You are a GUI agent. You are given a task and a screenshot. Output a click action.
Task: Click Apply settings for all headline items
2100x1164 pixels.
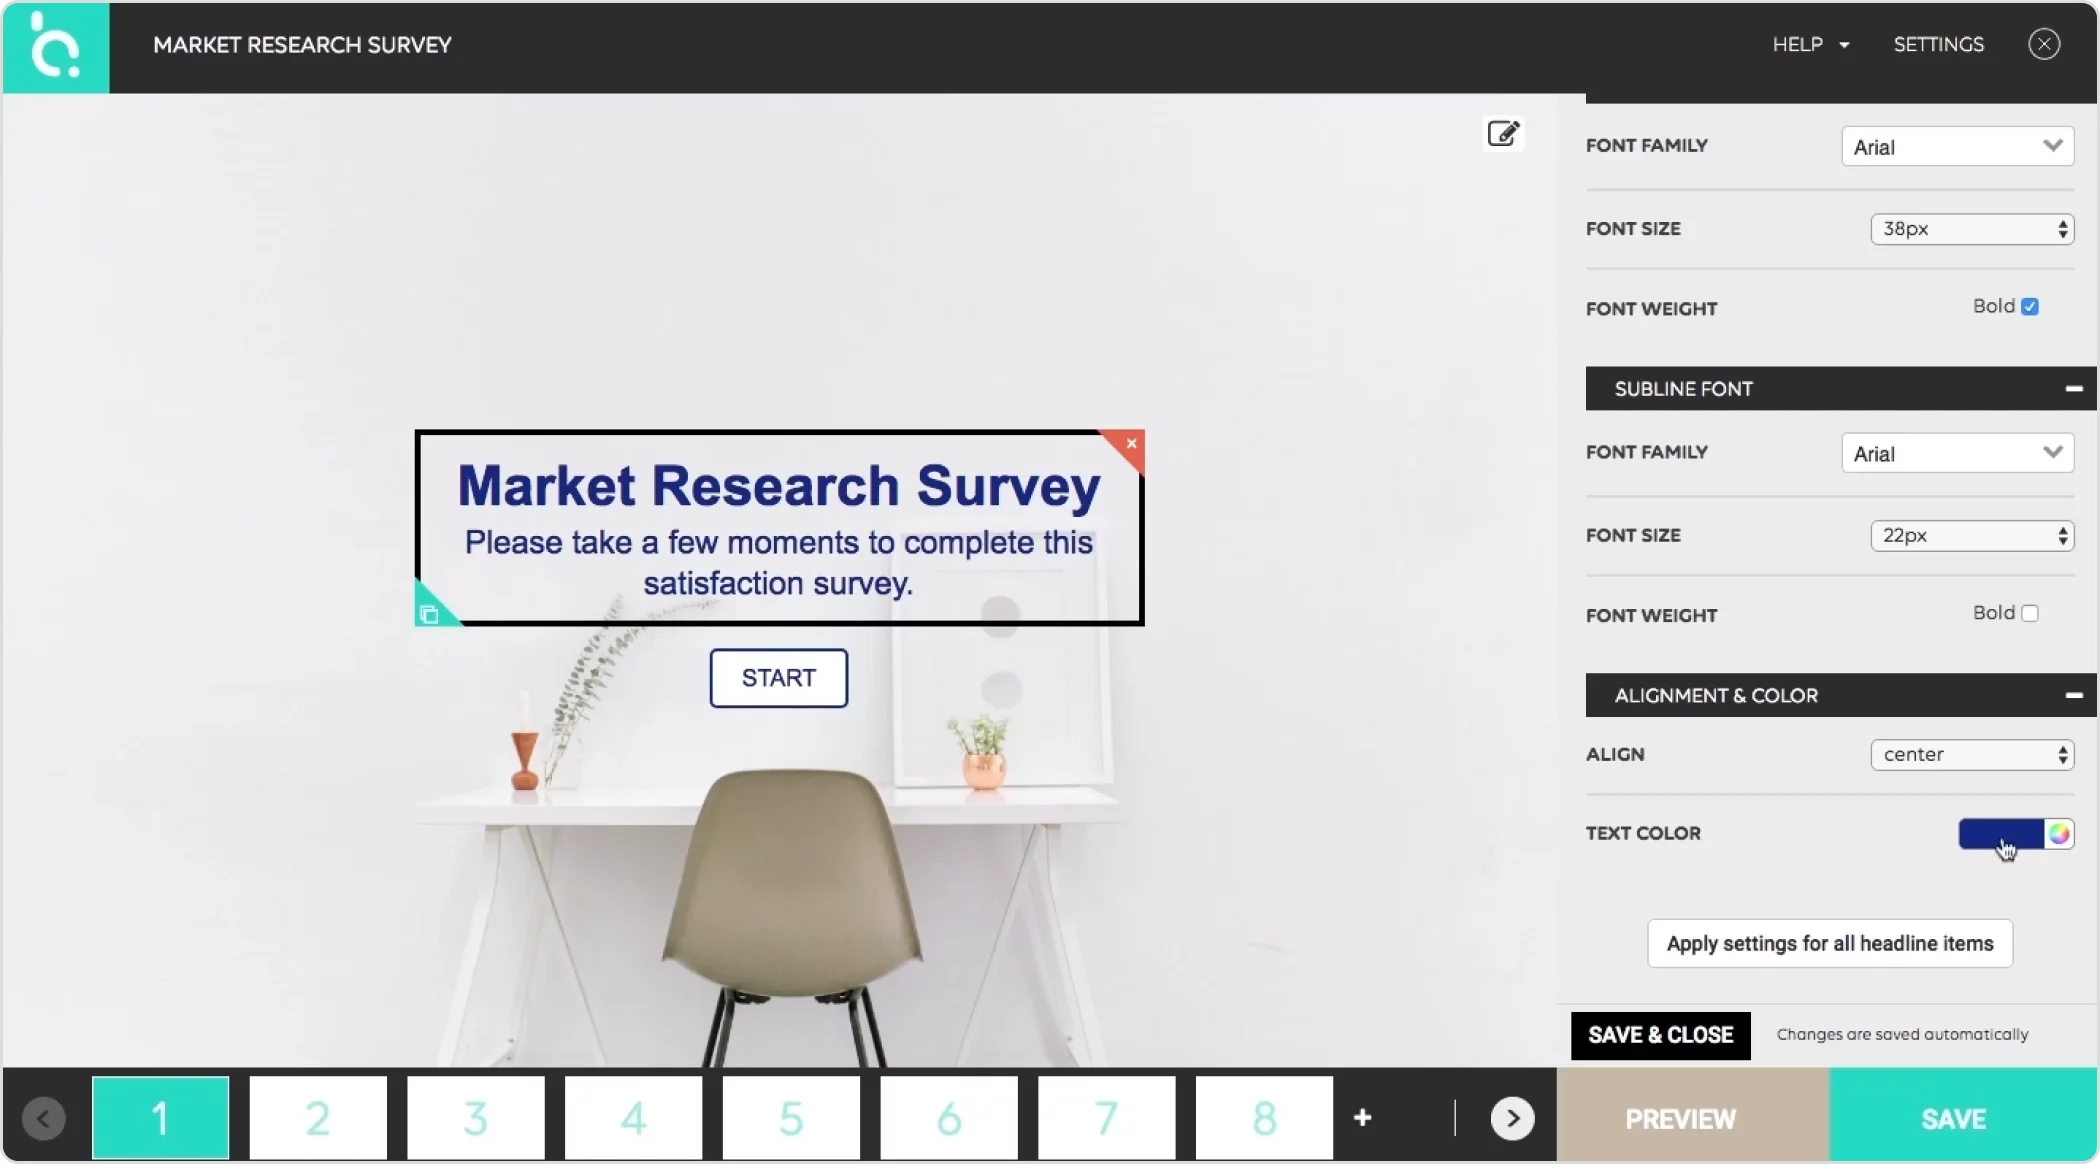click(1831, 943)
